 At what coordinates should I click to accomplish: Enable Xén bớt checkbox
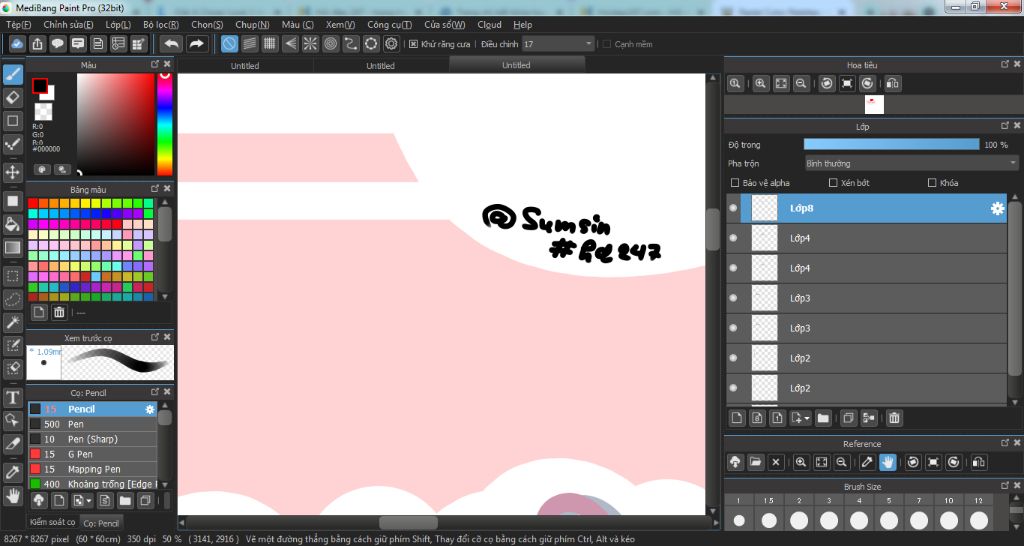coord(833,183)
